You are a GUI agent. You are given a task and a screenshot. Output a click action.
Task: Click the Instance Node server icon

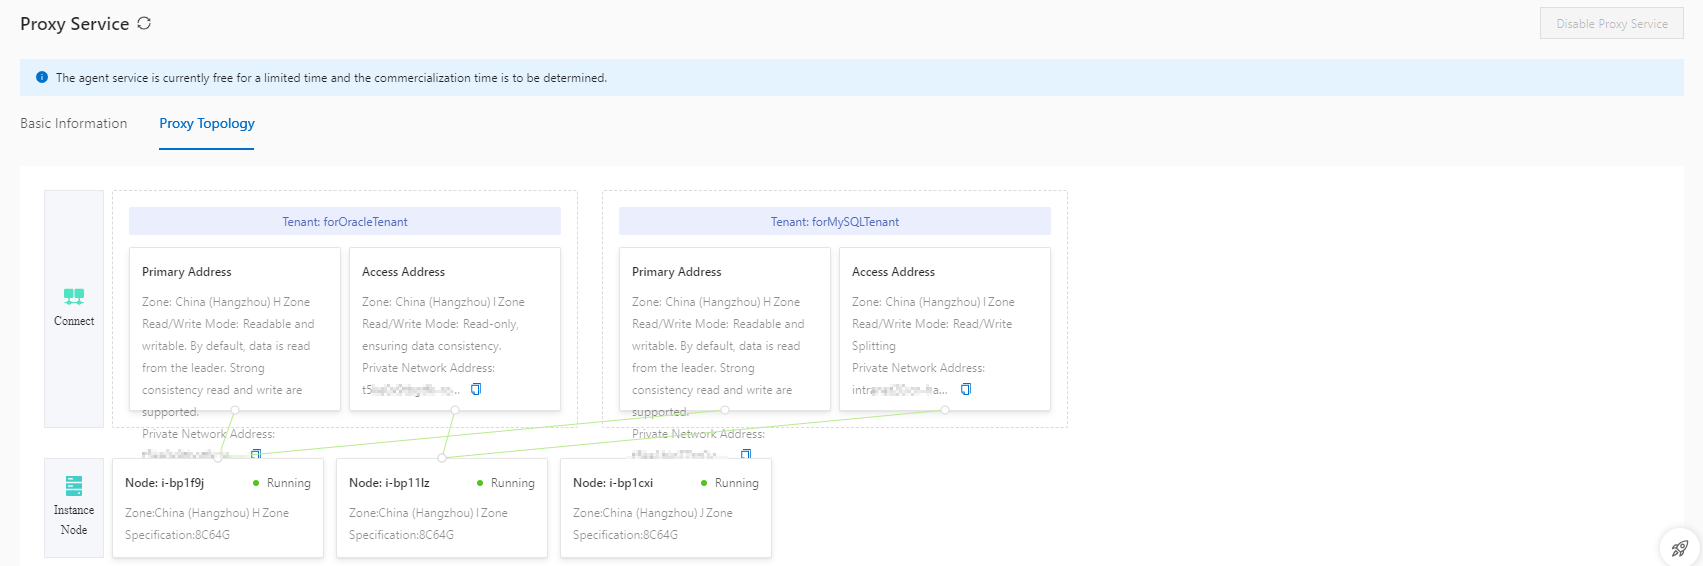pos(74,486)
